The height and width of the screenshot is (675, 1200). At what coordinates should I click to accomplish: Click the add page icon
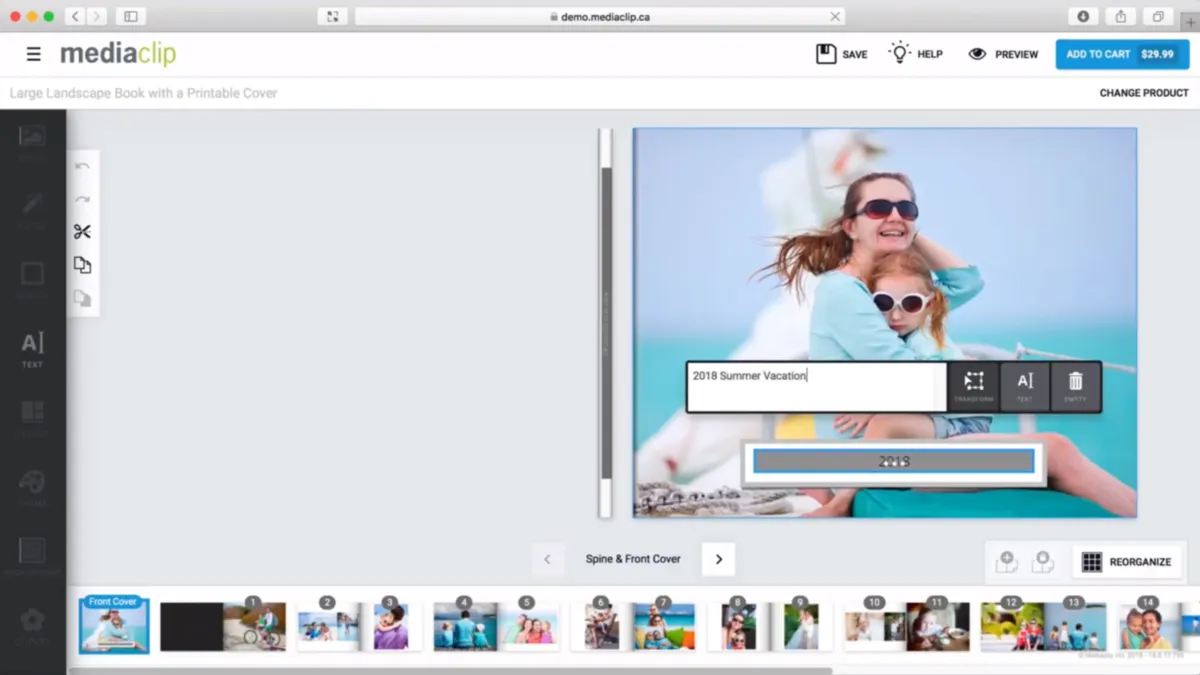click(x=1006, y=561)
